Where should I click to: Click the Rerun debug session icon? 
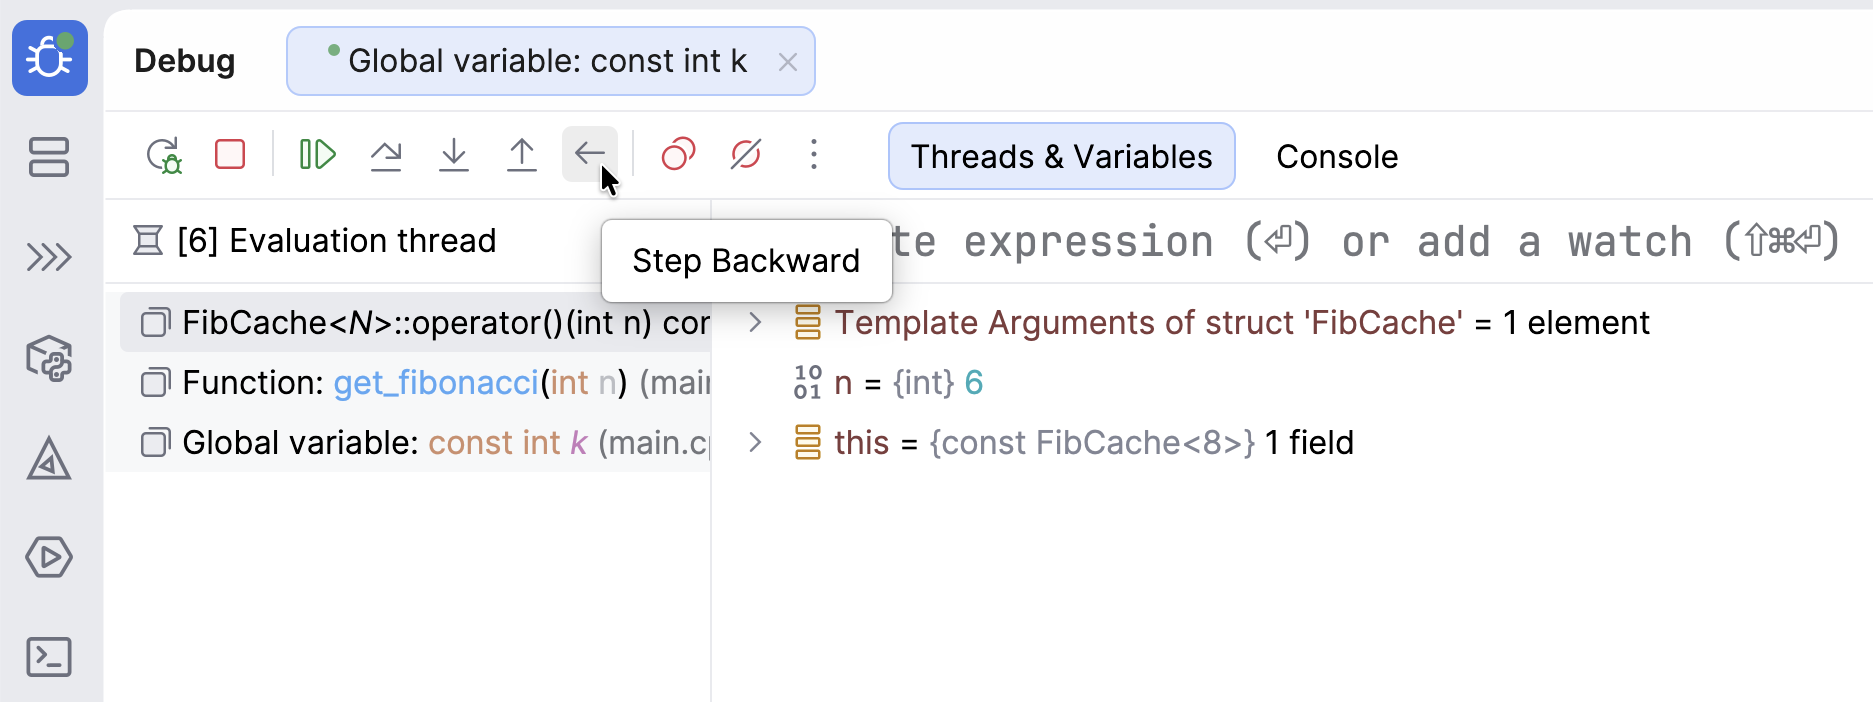[x=164, y=155]
